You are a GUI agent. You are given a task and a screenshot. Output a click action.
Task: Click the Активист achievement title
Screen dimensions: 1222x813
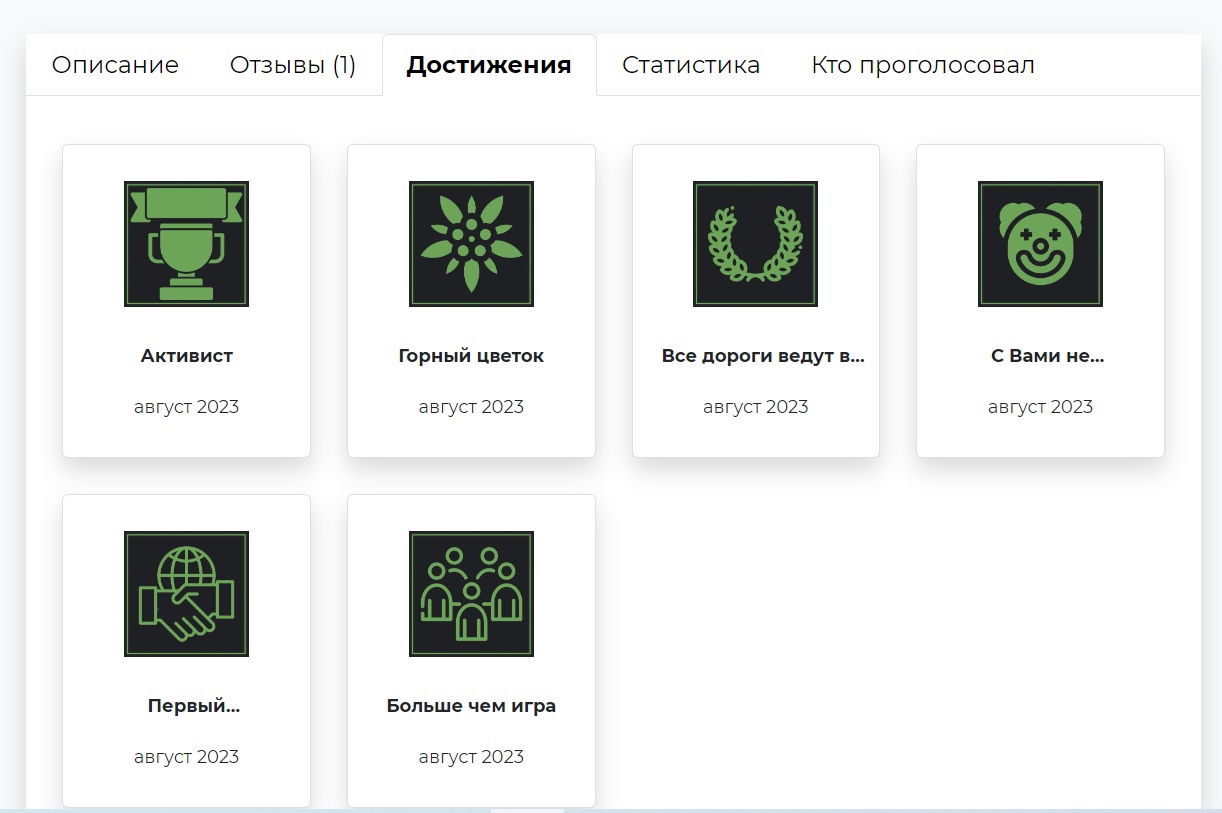(x=187, y=356)
